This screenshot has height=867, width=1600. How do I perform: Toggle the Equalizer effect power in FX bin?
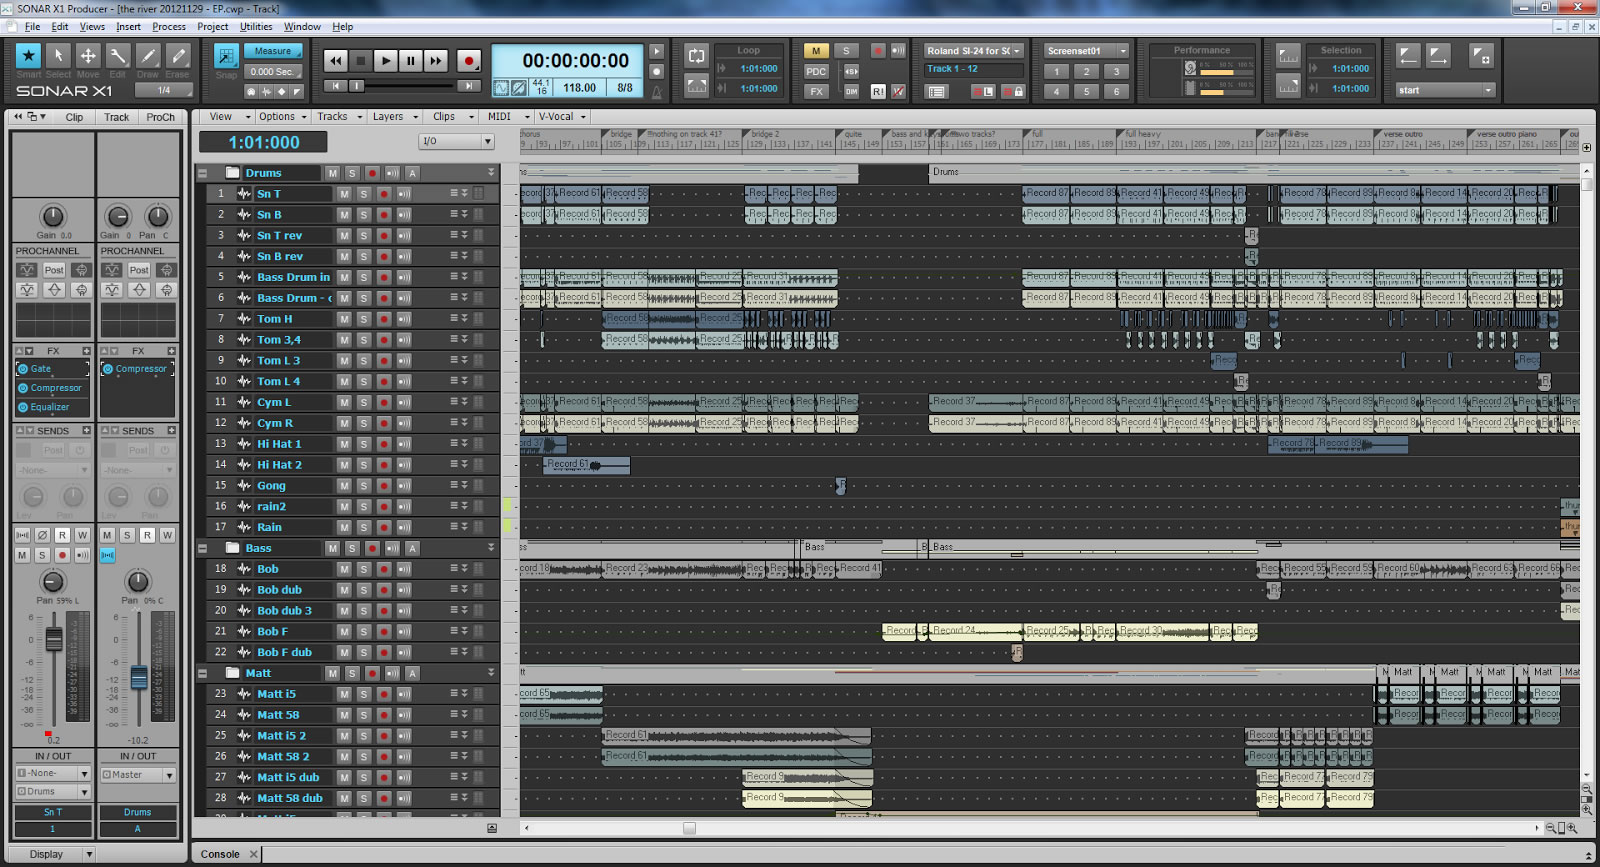pos(23,407)
